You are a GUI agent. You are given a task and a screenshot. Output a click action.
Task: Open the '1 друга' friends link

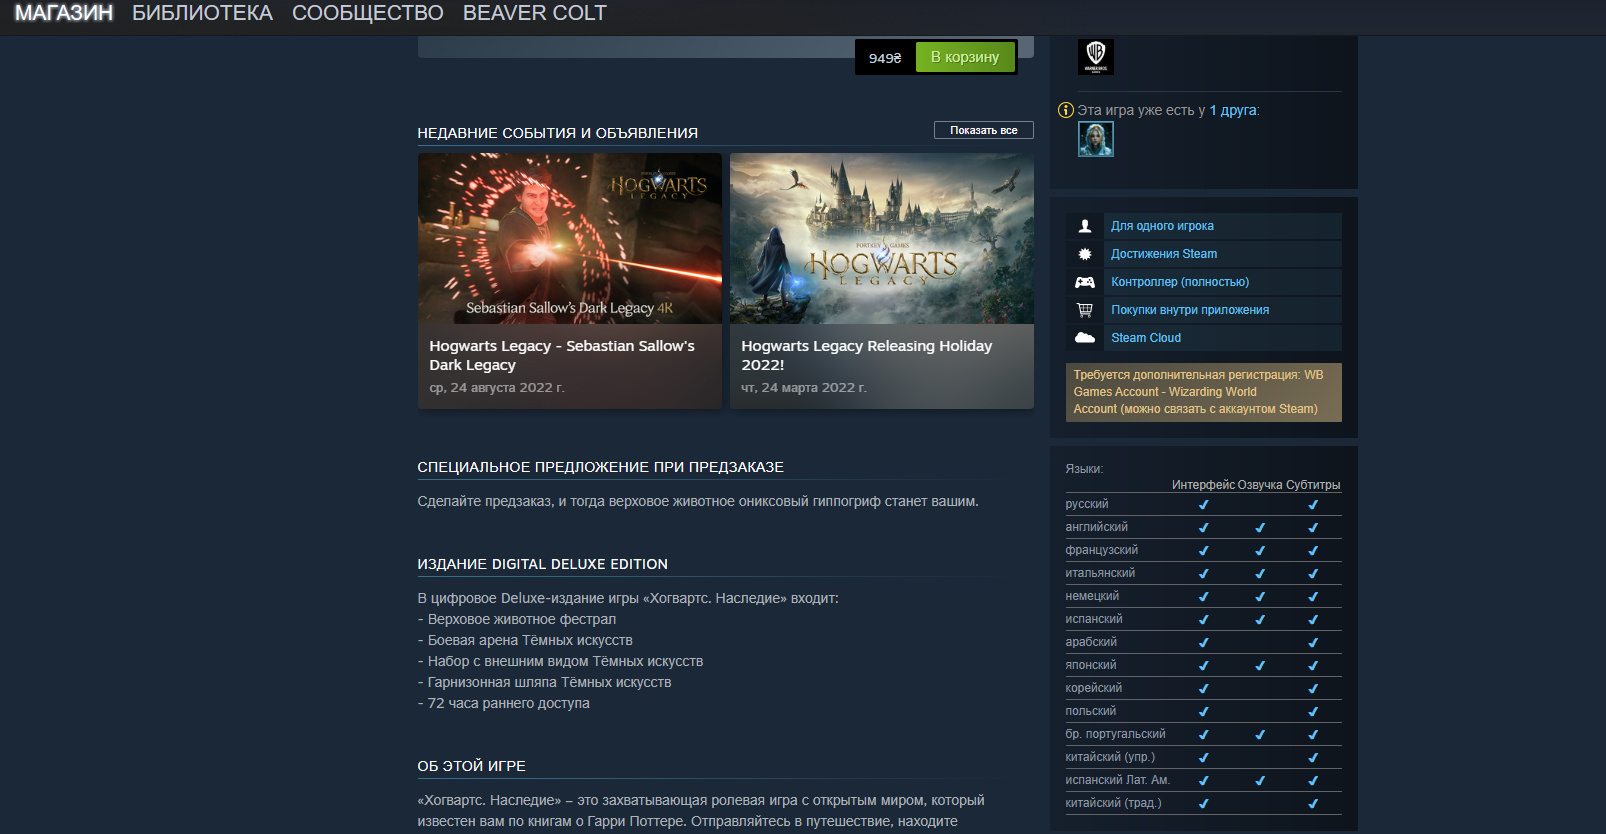click(1232, 110)
